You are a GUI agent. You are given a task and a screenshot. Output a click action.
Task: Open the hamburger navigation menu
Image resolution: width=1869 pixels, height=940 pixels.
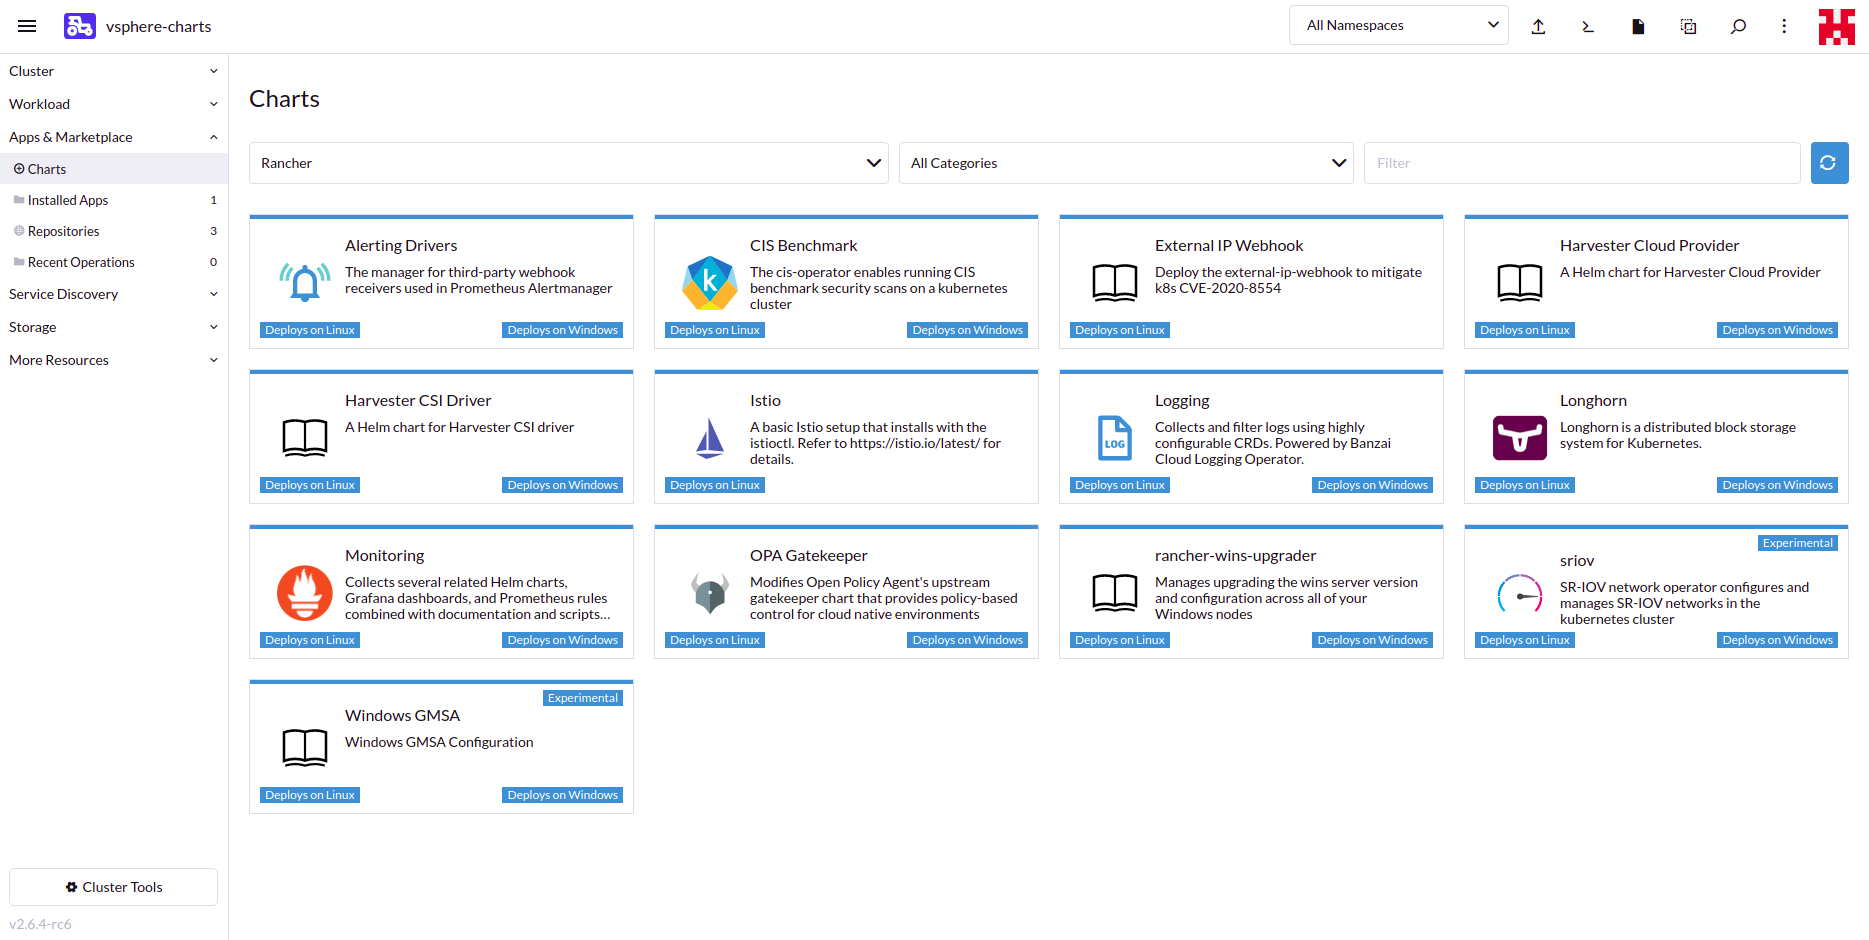(27, 26)
